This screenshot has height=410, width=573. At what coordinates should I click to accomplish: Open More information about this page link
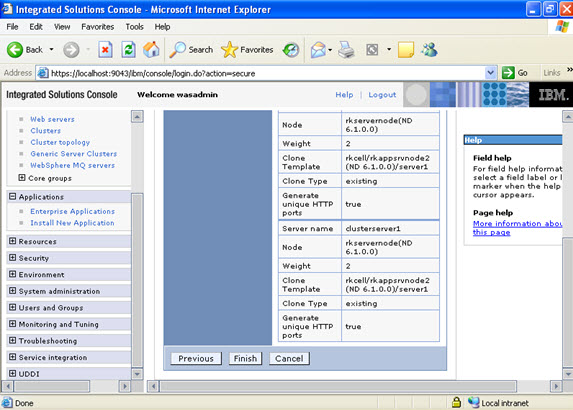click(x=517, y=228)
